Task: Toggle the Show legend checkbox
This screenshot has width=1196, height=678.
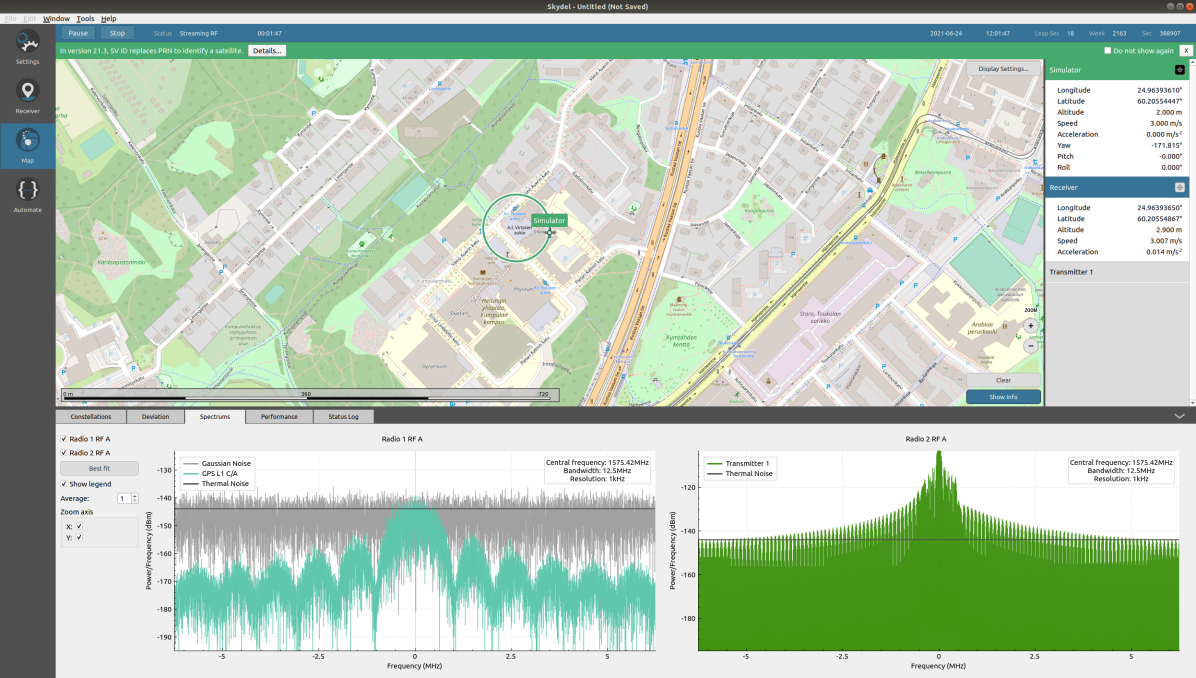Action: click(65, 484)
